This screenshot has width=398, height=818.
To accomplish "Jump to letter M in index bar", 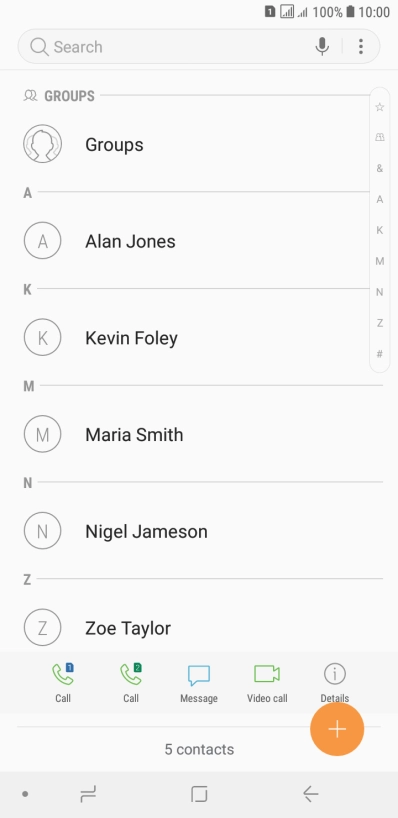I will (380, 261).
